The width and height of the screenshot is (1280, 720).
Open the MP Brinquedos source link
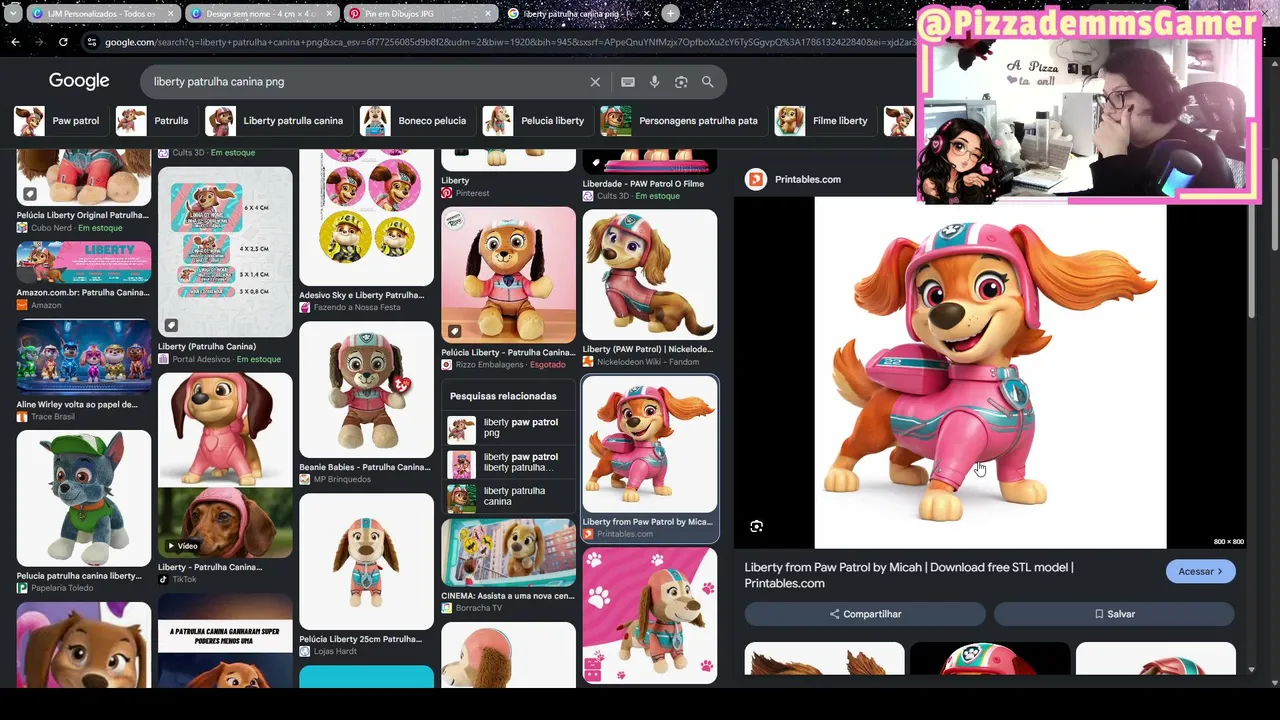coord(342,479)
